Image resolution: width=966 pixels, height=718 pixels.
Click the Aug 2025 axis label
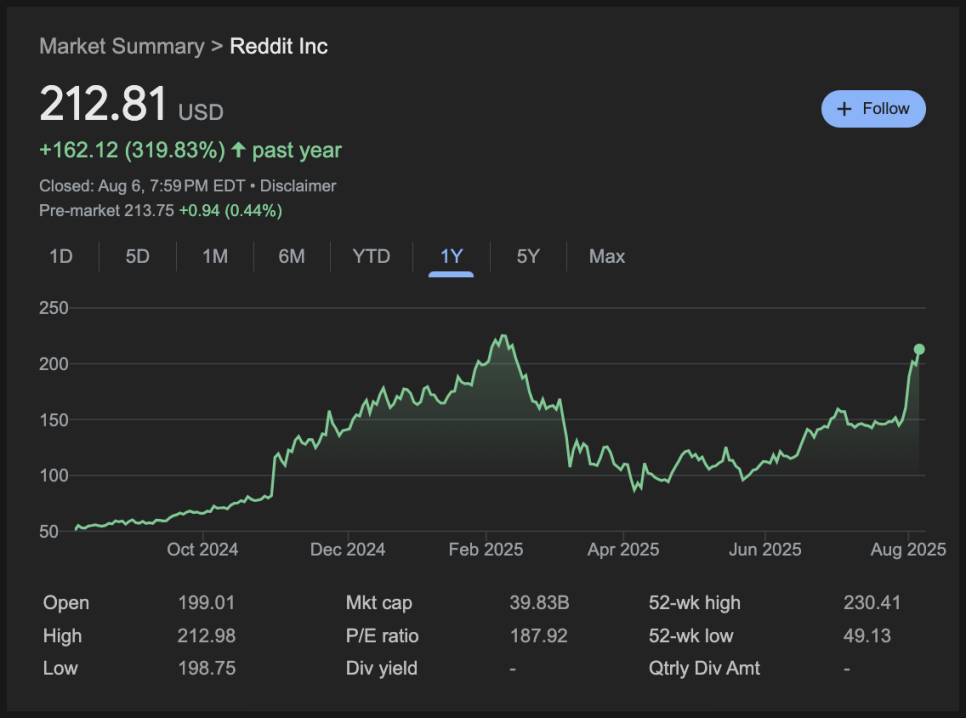pyautogui.click(x=908, y=549)
